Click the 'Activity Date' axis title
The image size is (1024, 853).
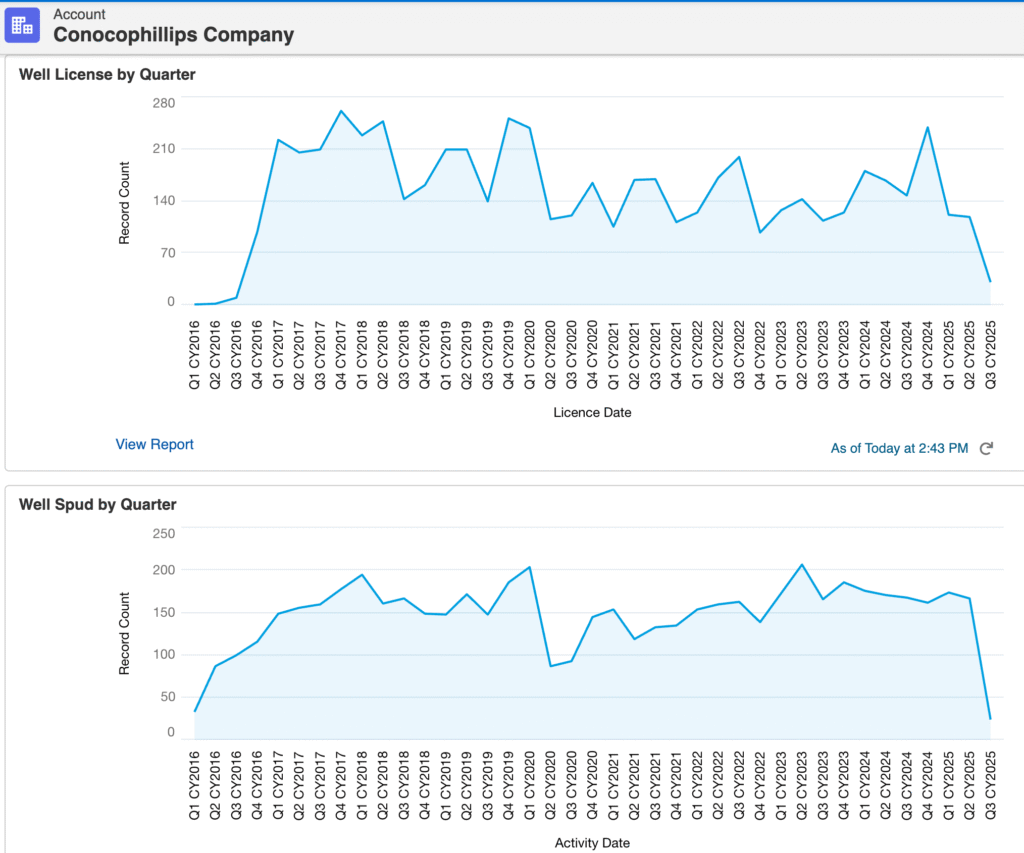[592, 843]
